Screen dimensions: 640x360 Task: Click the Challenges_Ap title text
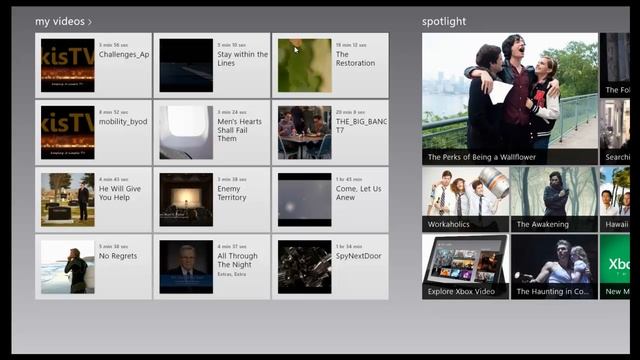click(124, 55)
